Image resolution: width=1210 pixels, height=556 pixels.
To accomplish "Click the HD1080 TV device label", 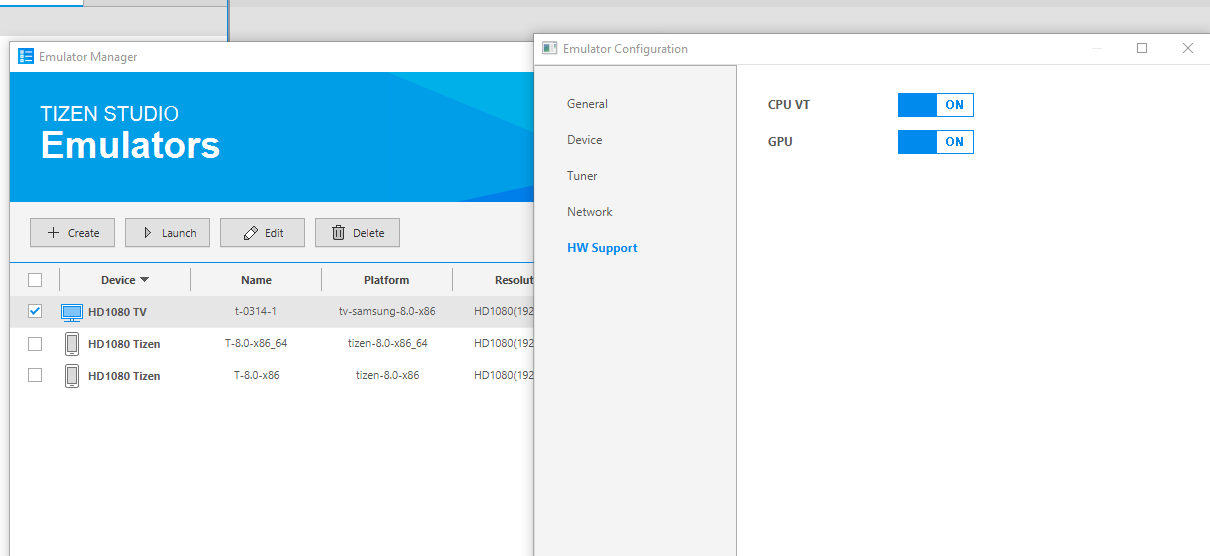I will (x=117, y=312).
